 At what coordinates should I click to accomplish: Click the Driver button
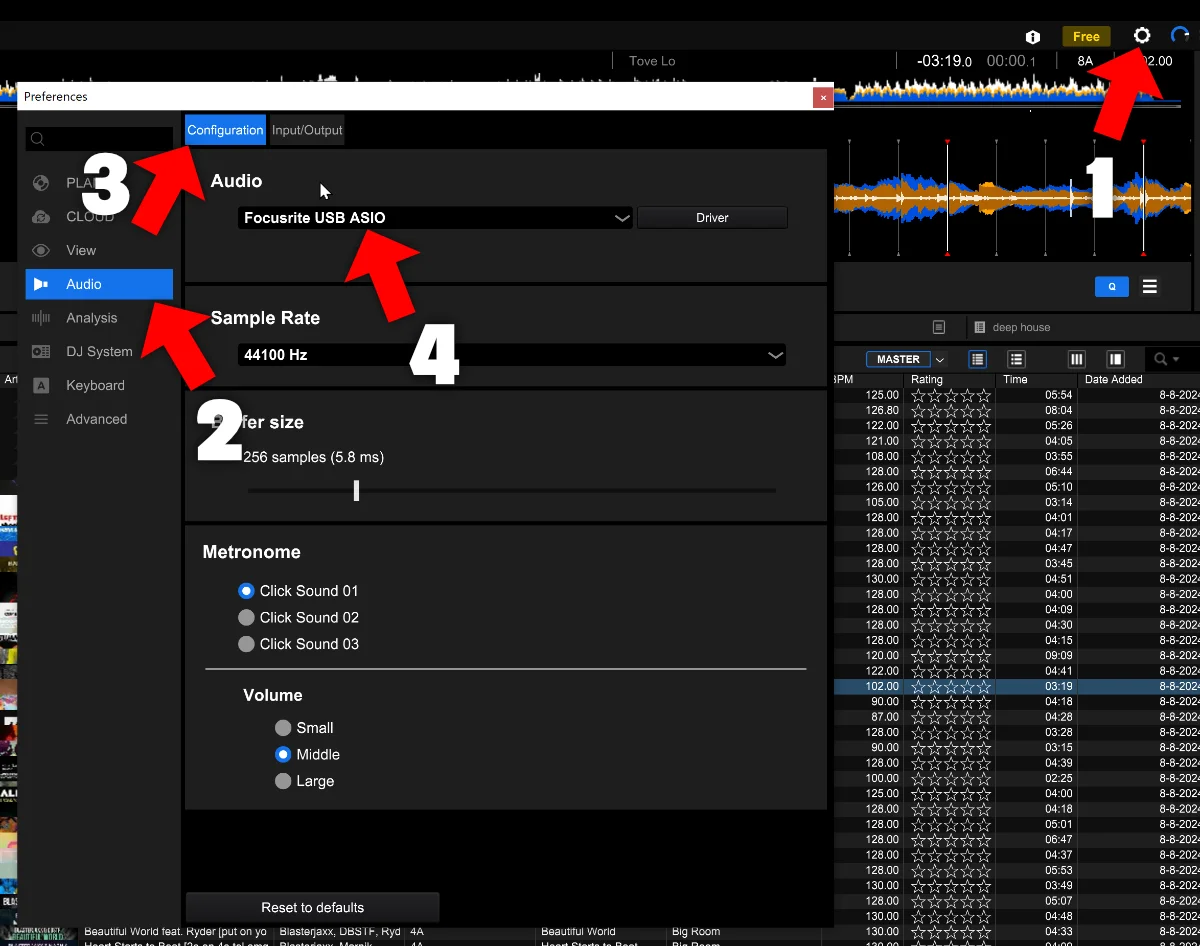click(x=712, y=217)
